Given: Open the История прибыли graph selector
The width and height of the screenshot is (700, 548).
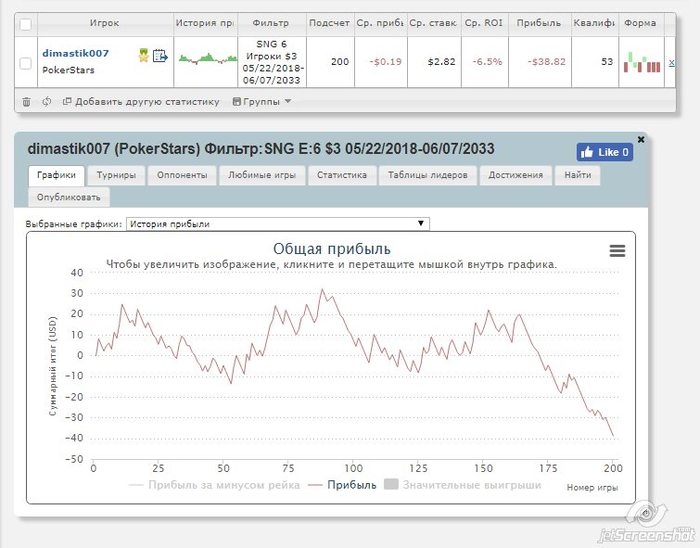Looking at the screenshot, I should (x=278, y=224).
